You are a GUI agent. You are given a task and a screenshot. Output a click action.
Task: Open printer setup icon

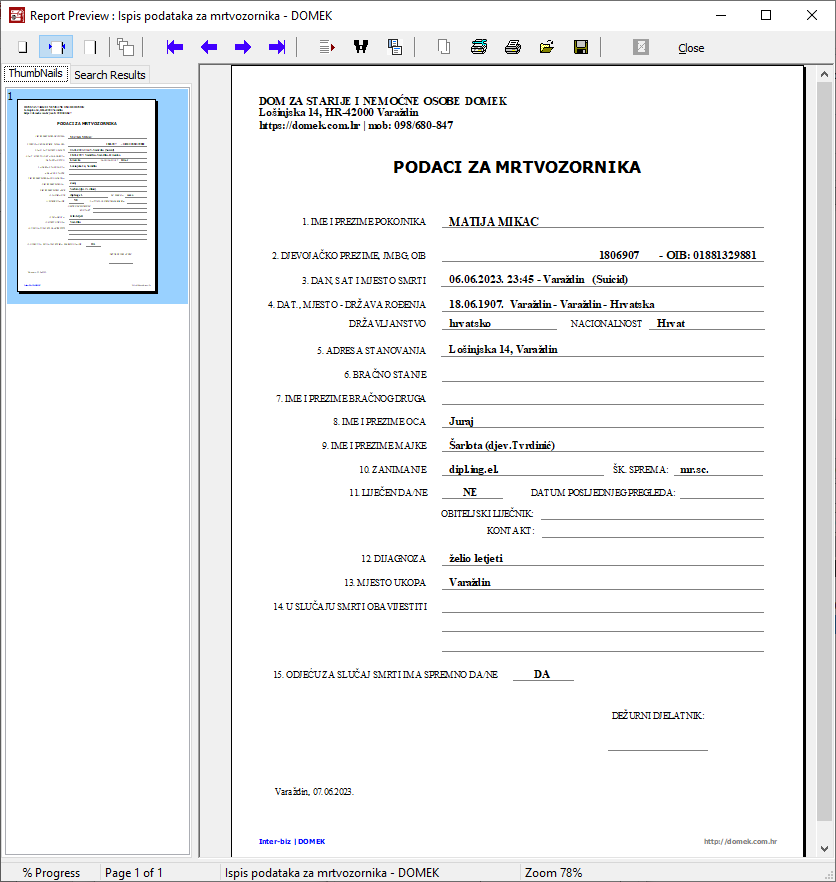(479, 47)
